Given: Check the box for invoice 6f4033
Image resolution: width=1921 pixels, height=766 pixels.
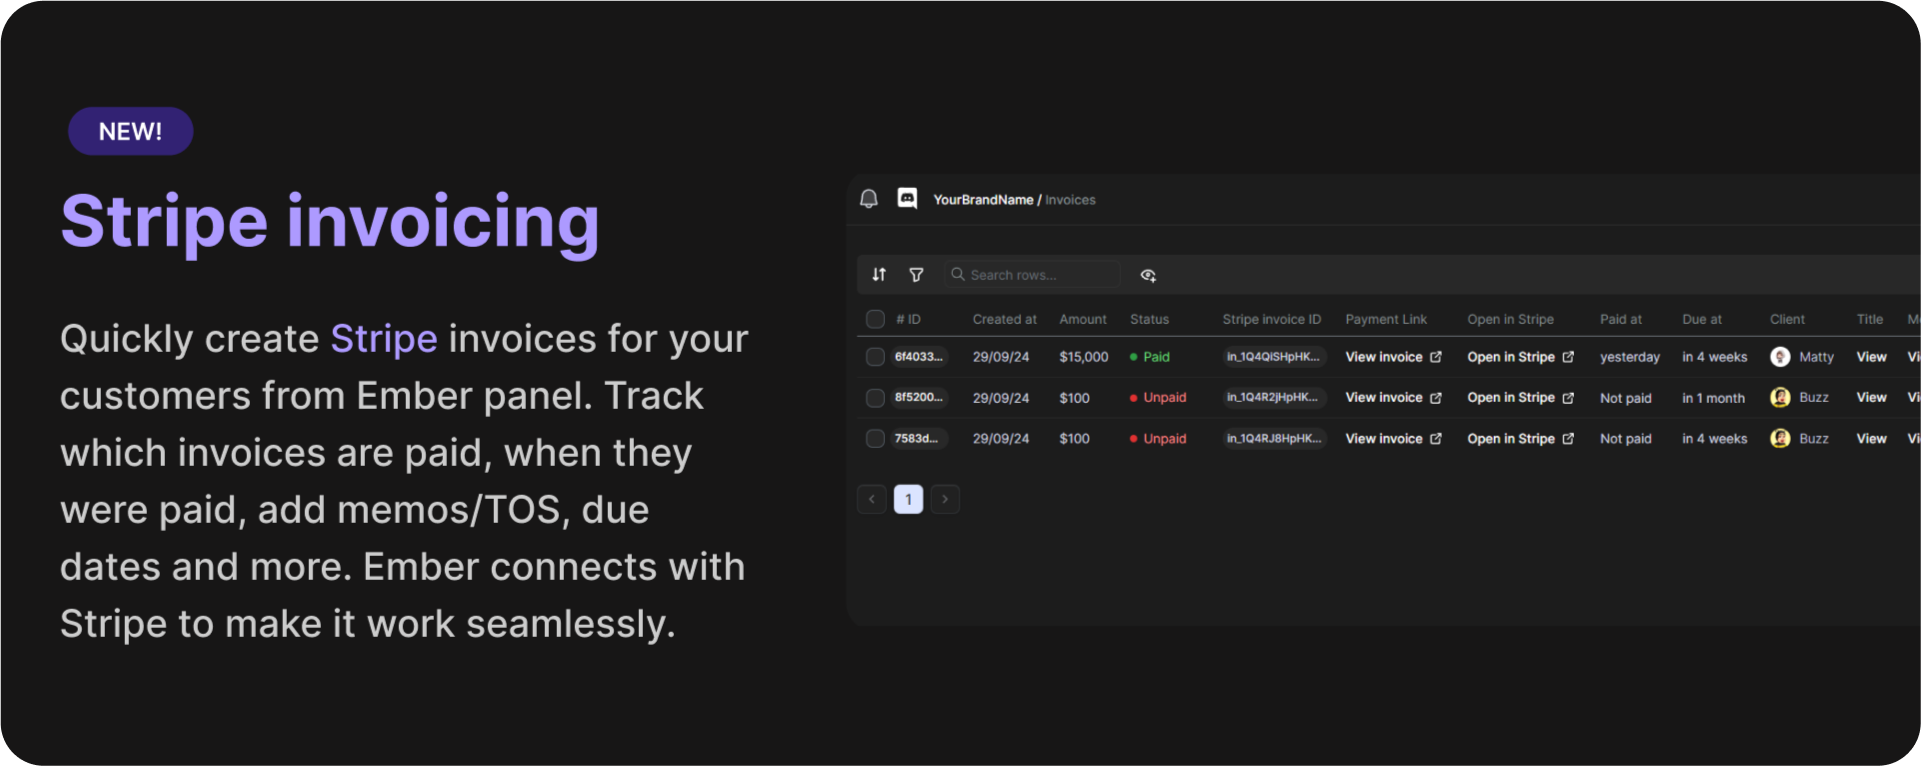Looking at the screenshot, I should (875, 357).
